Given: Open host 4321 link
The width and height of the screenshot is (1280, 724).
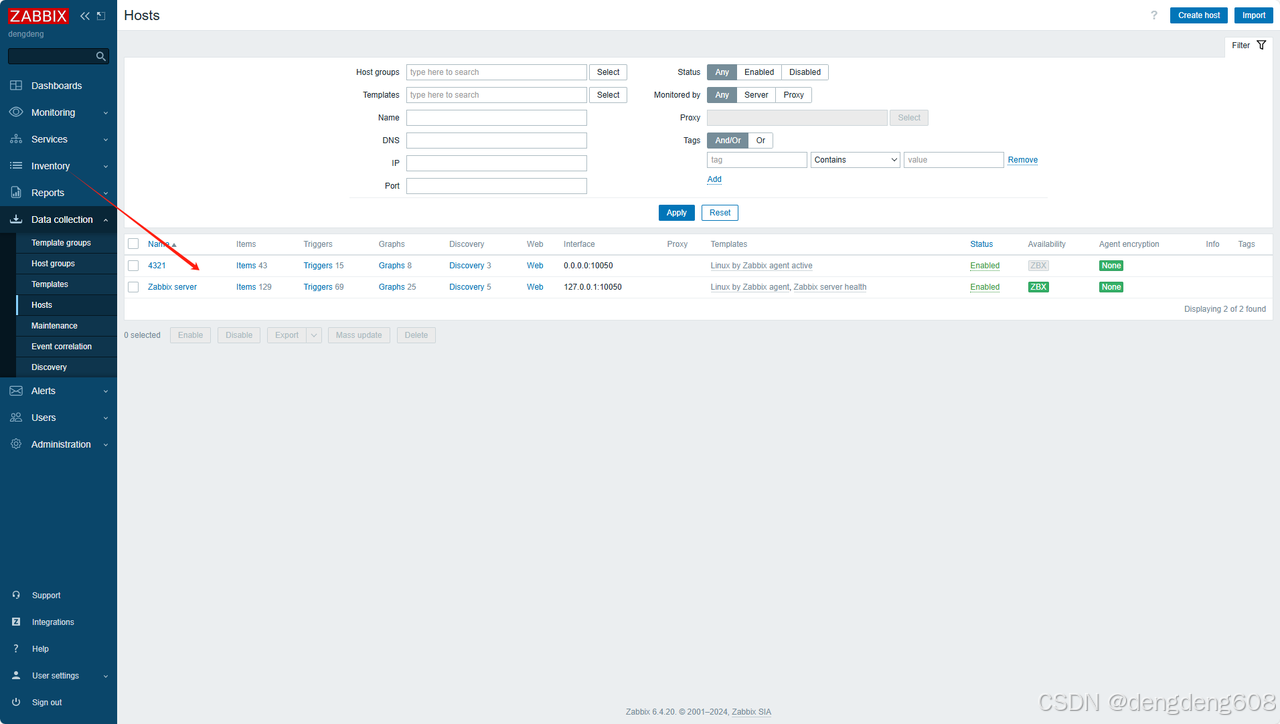Looking at the screenshot, I should click(x=157, y=266).
